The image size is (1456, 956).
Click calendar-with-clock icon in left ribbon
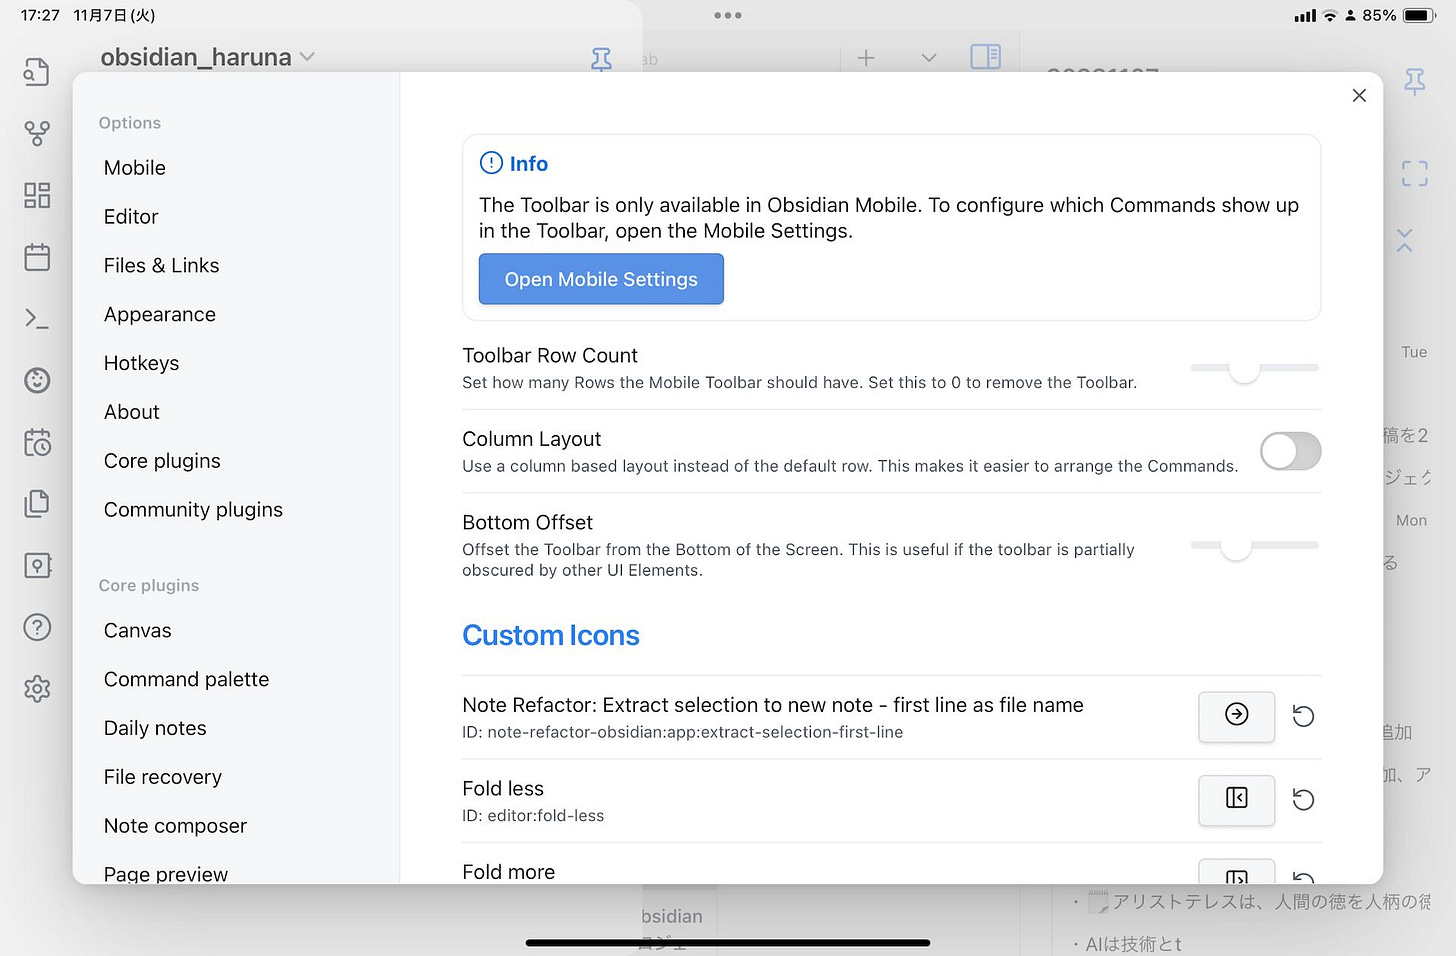[x=37, y=442]
